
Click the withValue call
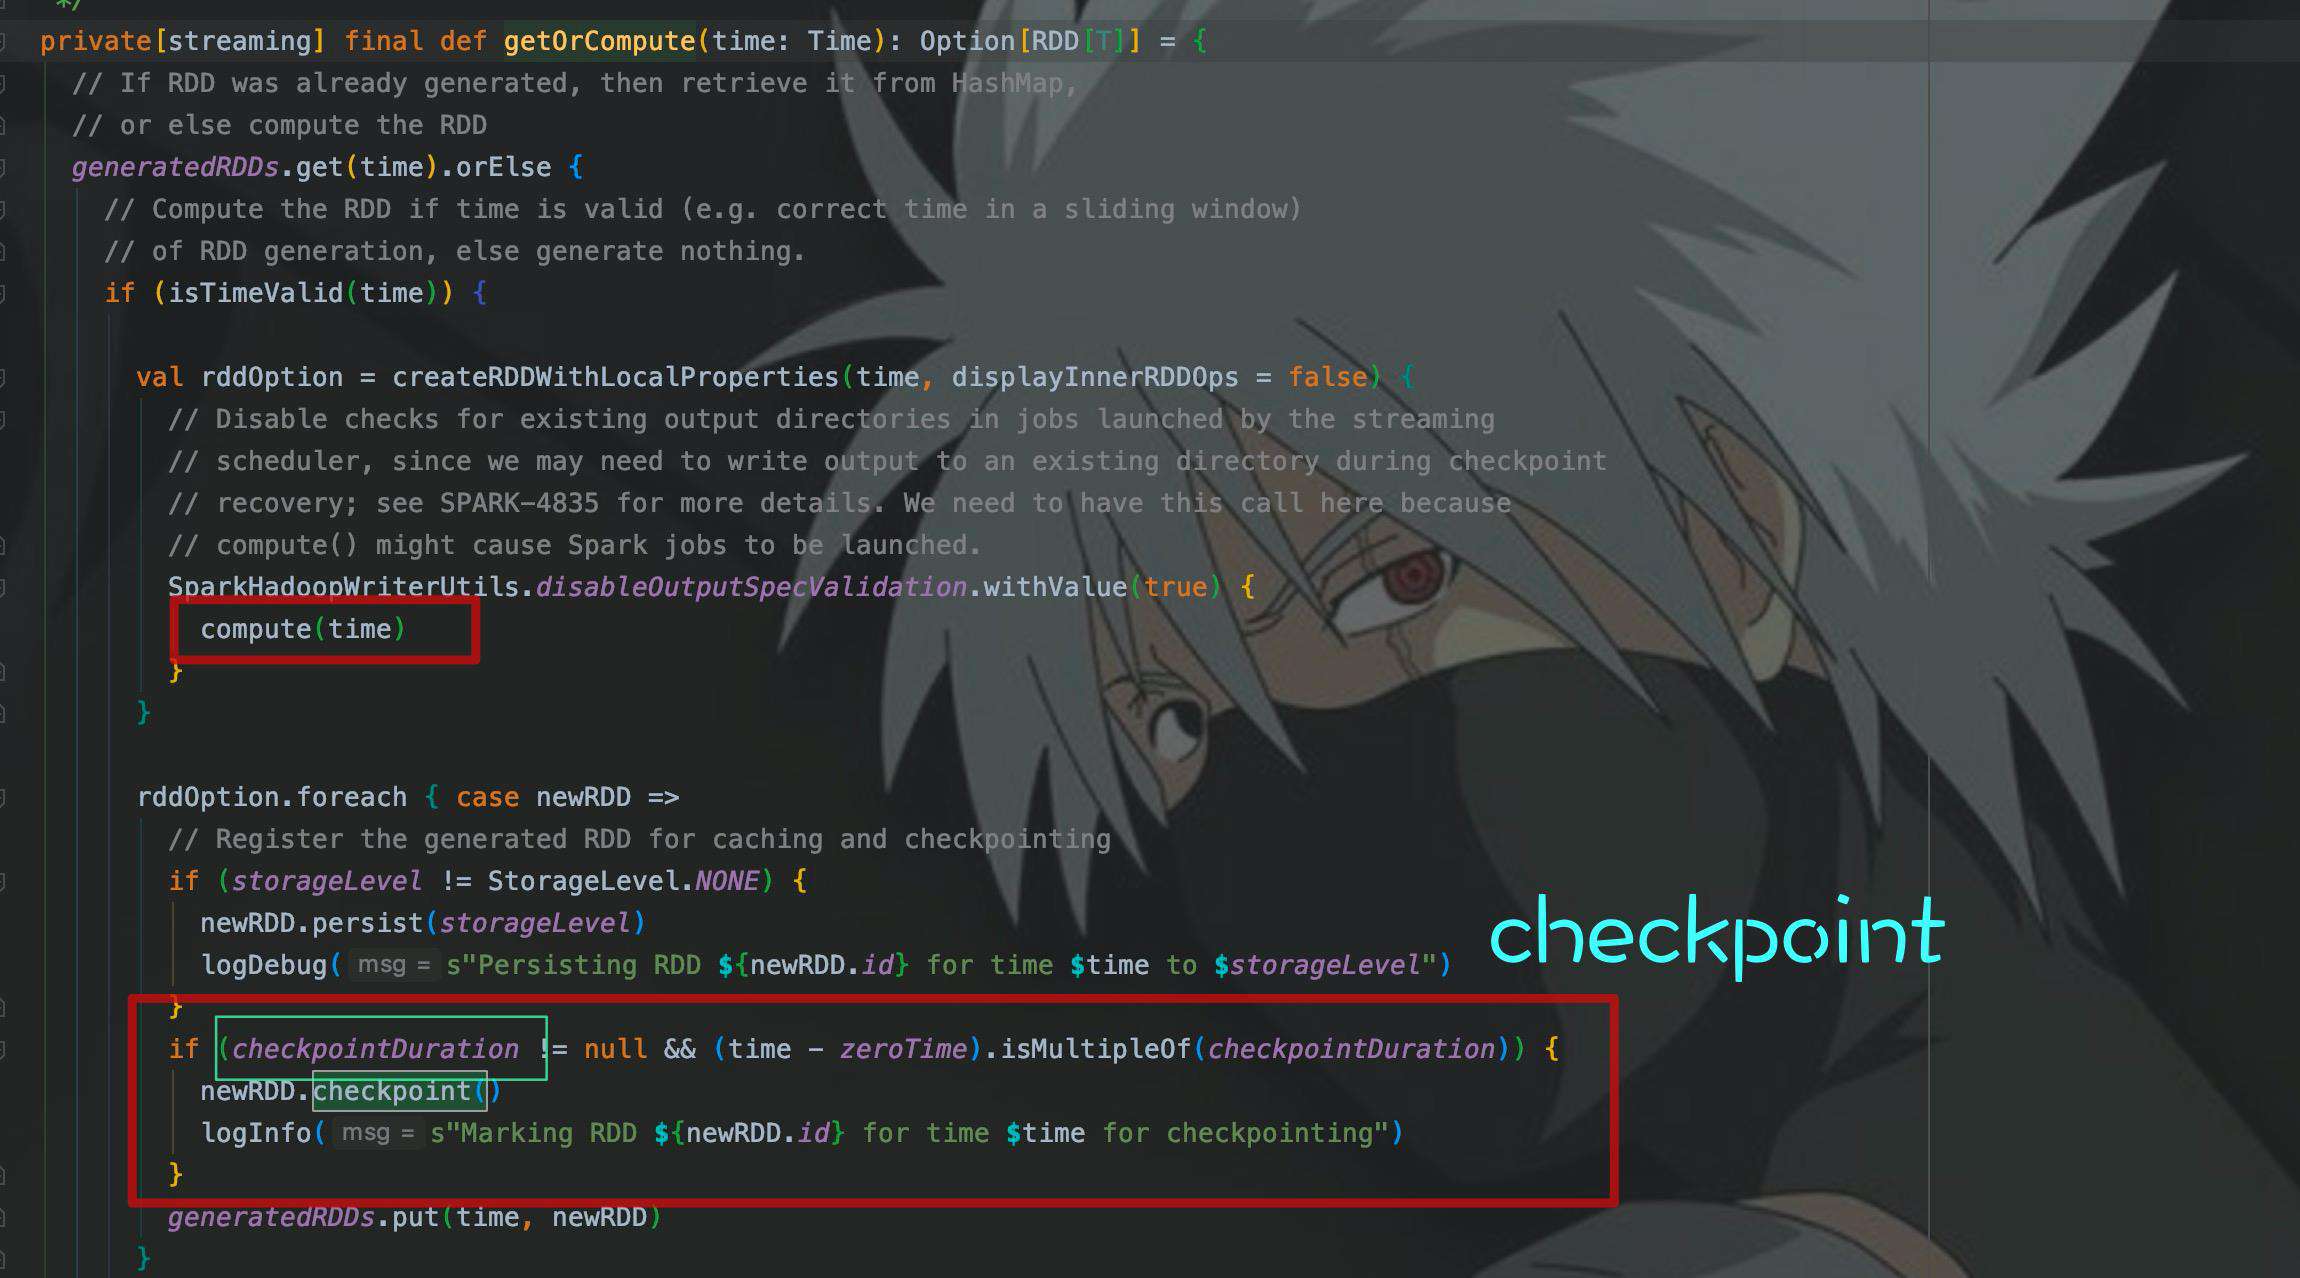click(x=1055, y=587)
